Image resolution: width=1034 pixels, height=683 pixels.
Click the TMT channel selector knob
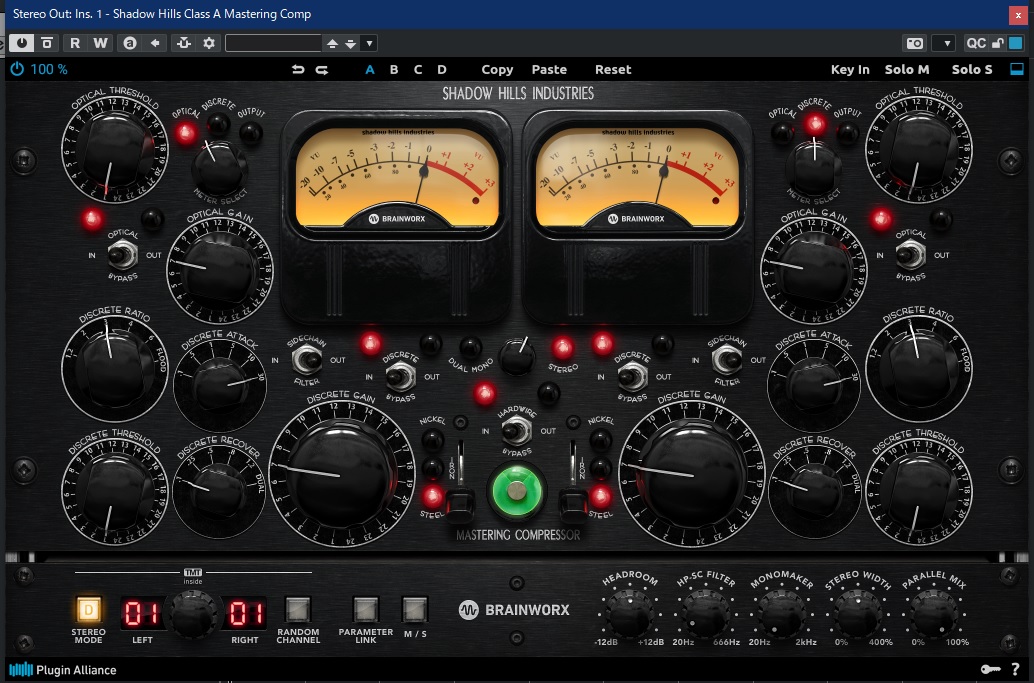click(x=192, y=614)
